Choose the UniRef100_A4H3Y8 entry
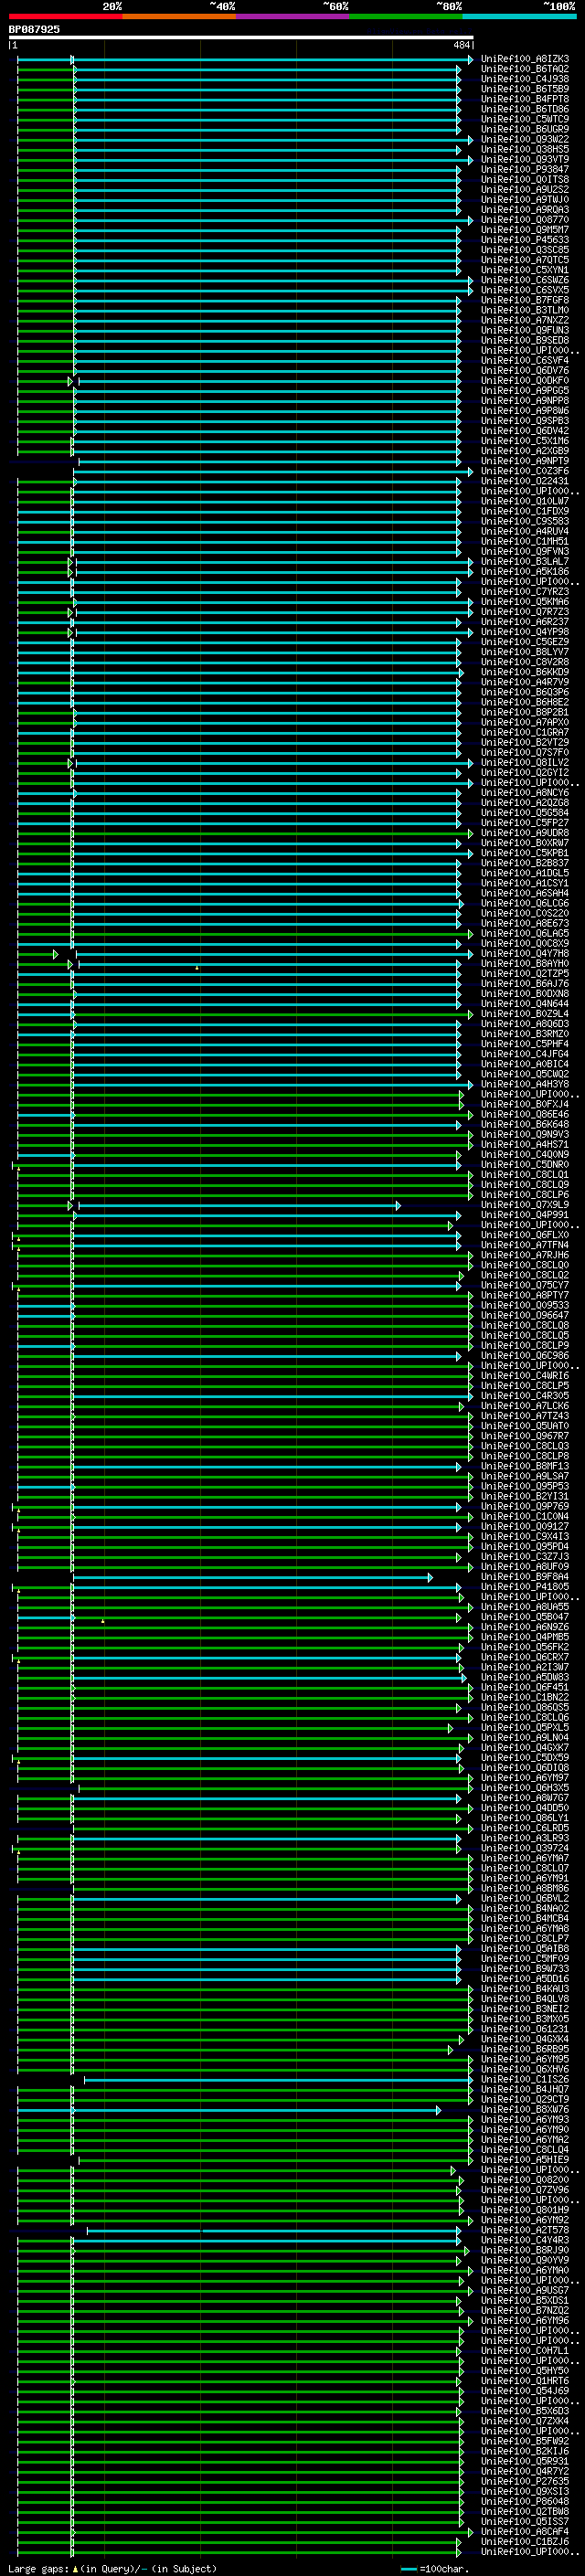 (525, 1084)
